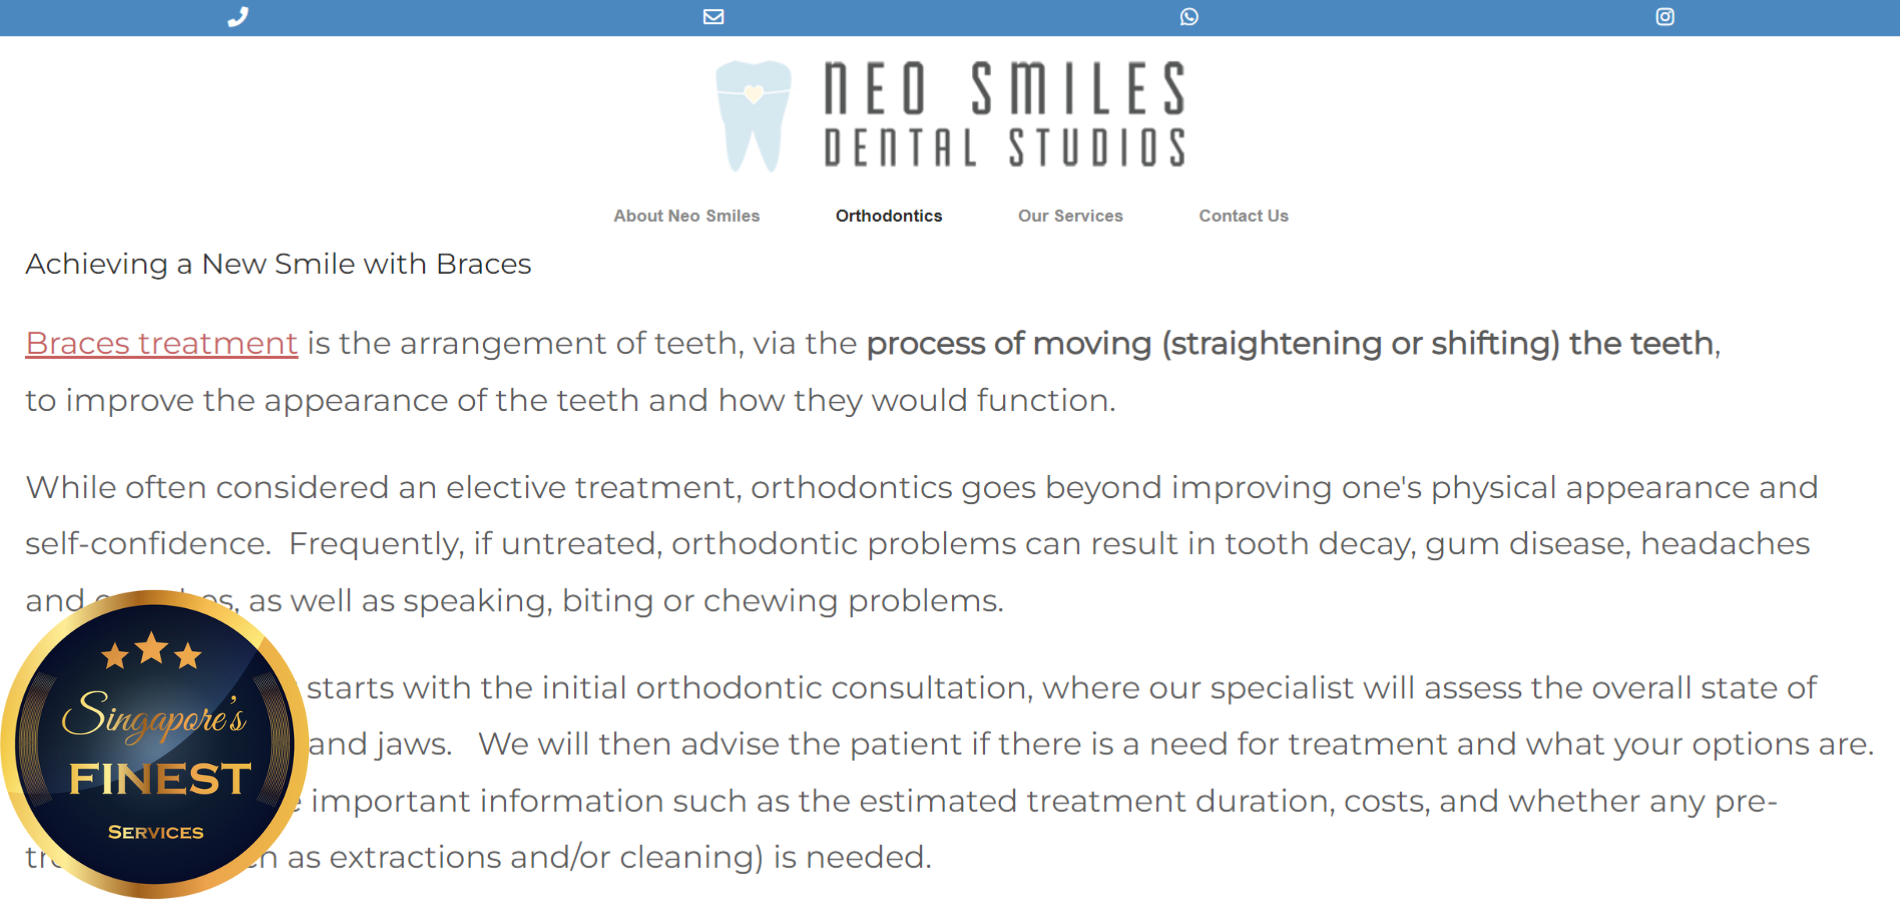Open the email envelope icon
This screenshot has height=900, width=1900.
click(713, 17)
